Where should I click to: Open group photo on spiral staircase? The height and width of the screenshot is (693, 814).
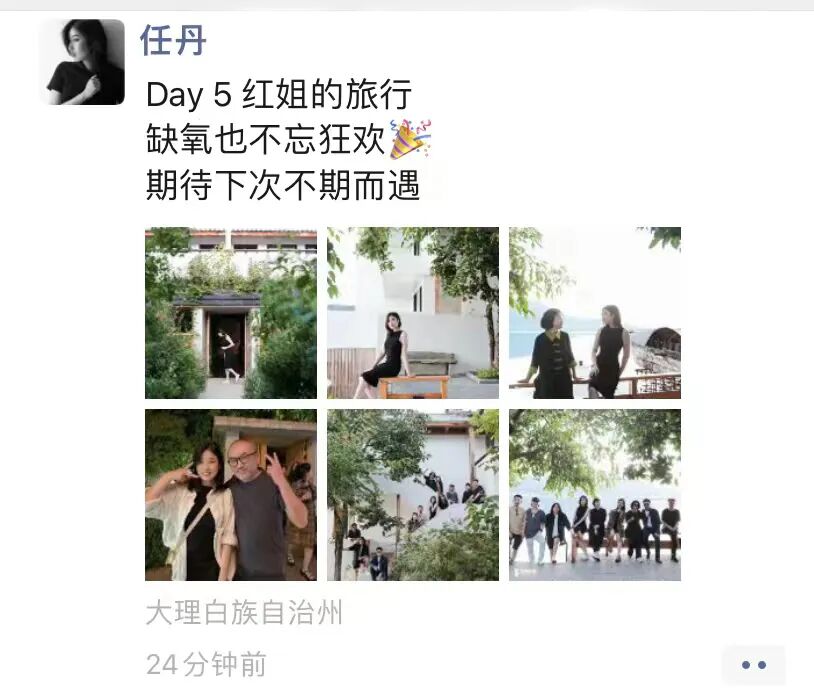(413, 495)
